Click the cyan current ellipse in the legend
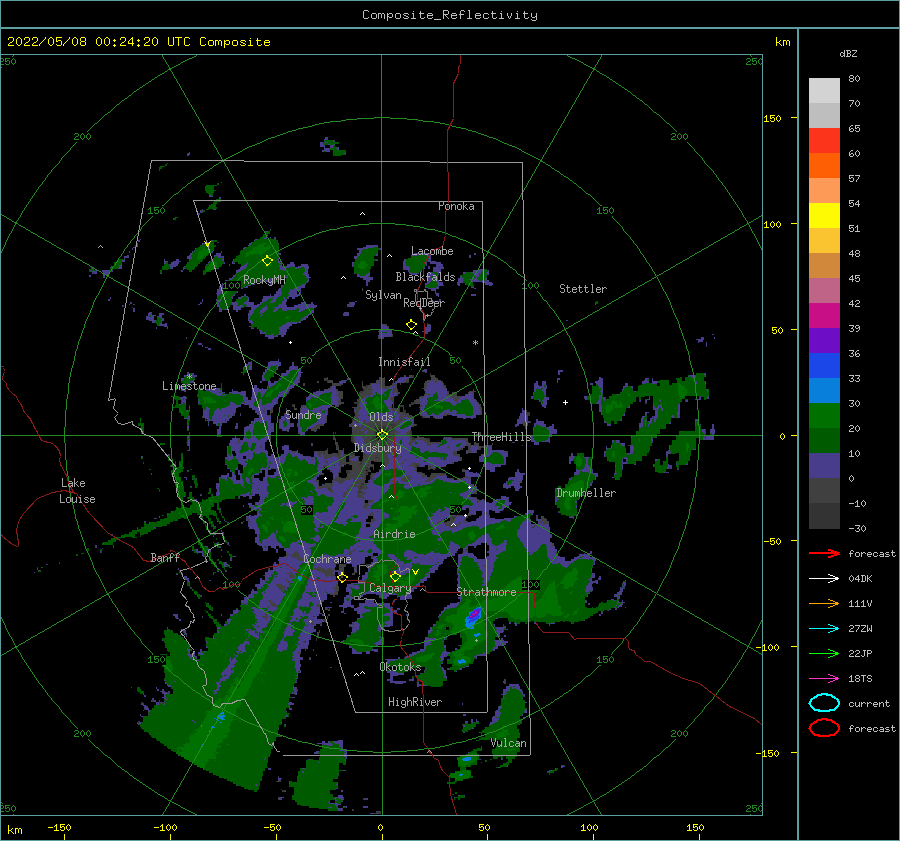 pyautogui.click(x=824, y=703)
